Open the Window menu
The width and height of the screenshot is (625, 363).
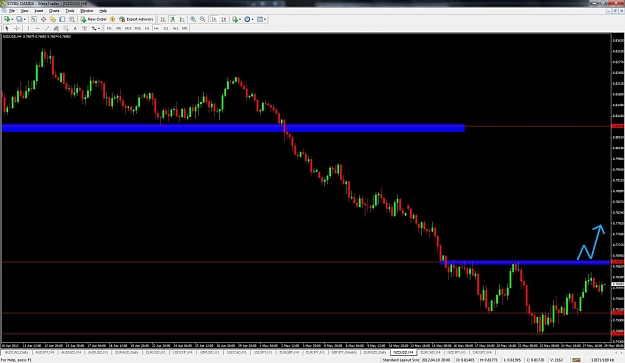86,11
